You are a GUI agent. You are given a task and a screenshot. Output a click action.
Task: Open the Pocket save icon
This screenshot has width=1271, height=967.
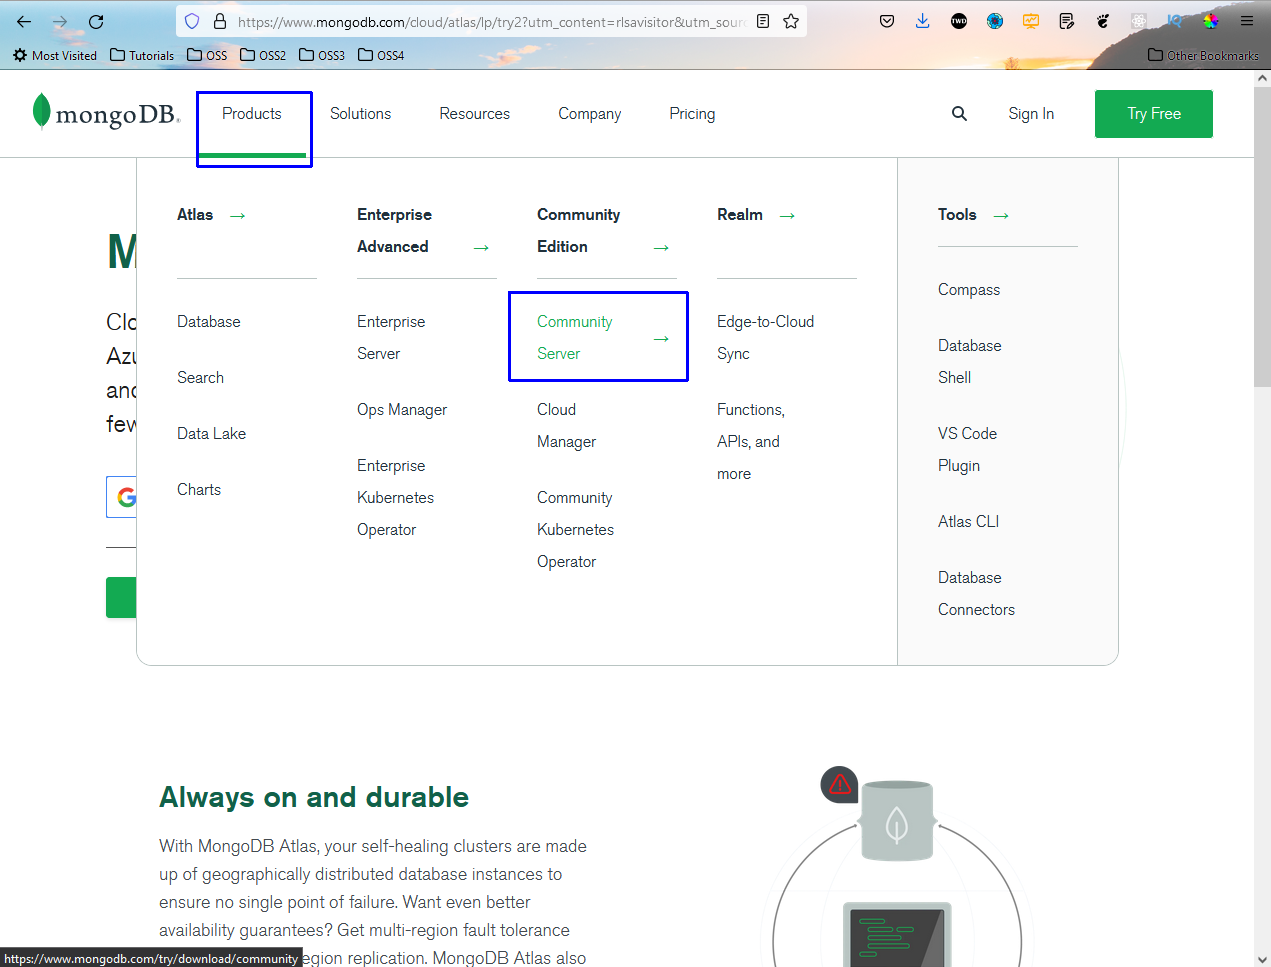coord(887,21)
